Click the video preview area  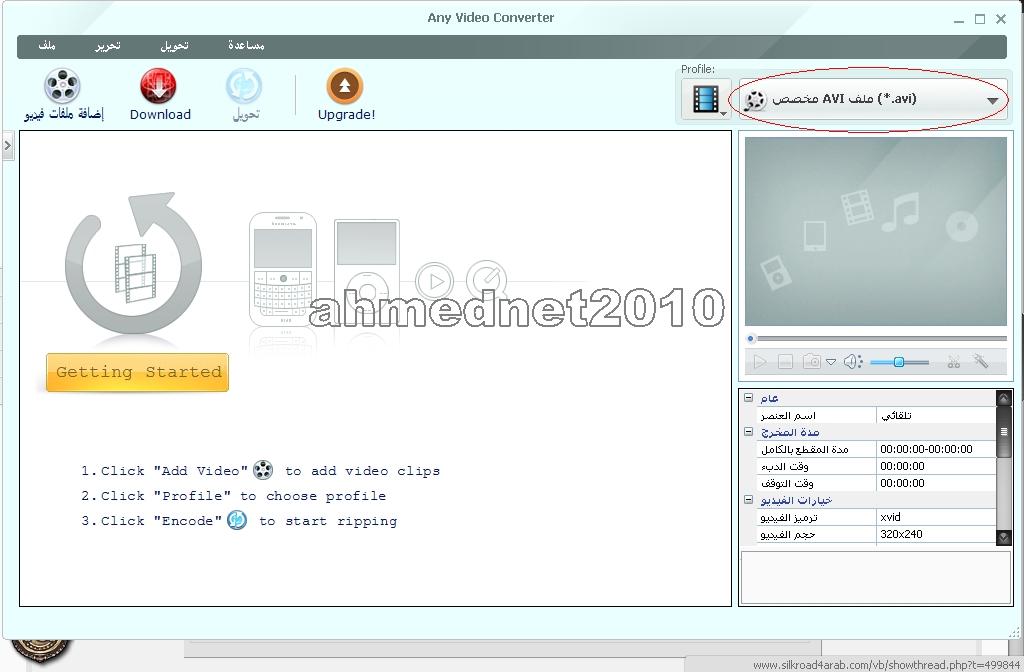(x=875, y=231)
